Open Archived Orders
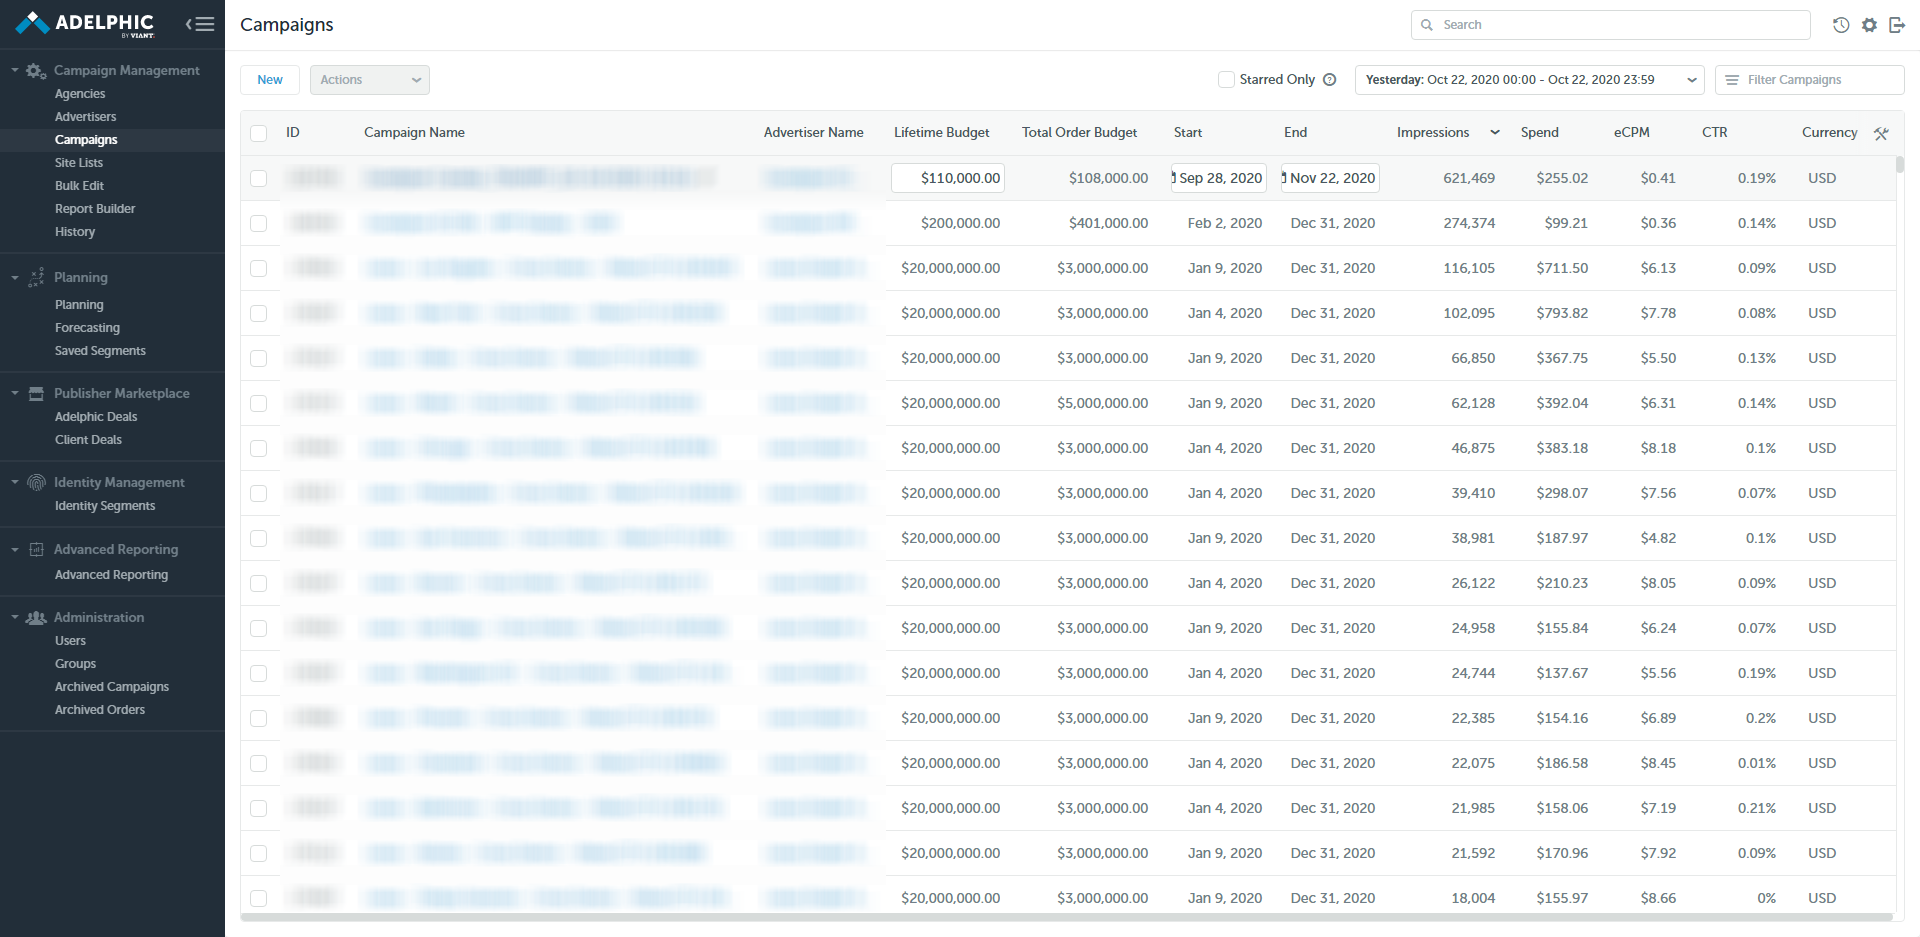1920x937 pixels. coord(100,710)
